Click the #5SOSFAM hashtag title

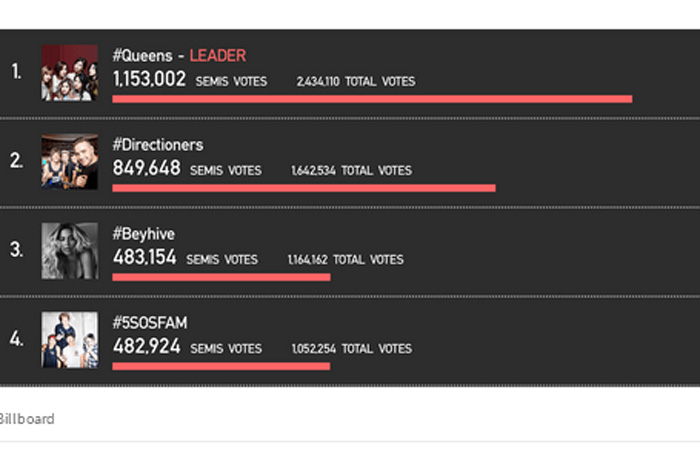click(150, 323)
